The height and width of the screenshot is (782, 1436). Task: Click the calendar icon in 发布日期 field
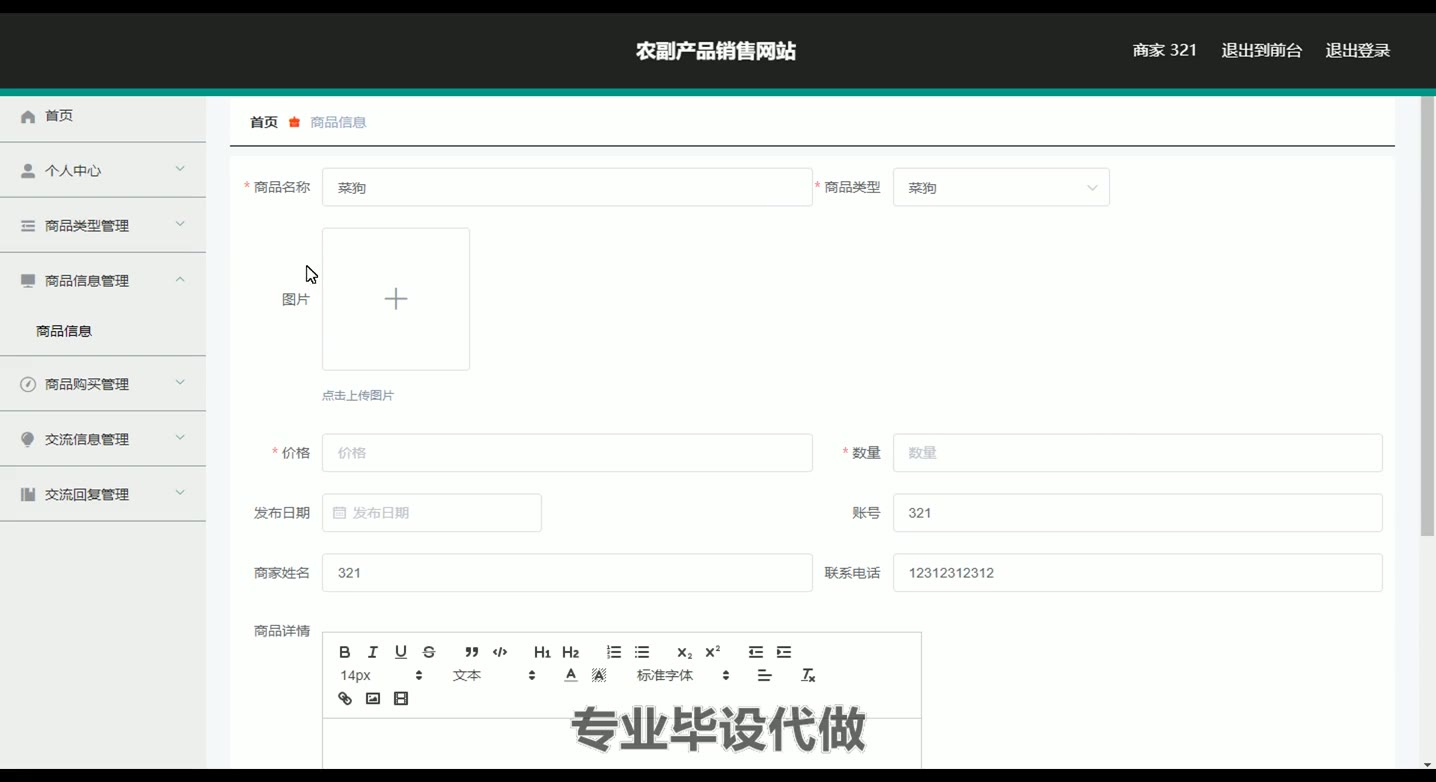[x=339, y=513]
